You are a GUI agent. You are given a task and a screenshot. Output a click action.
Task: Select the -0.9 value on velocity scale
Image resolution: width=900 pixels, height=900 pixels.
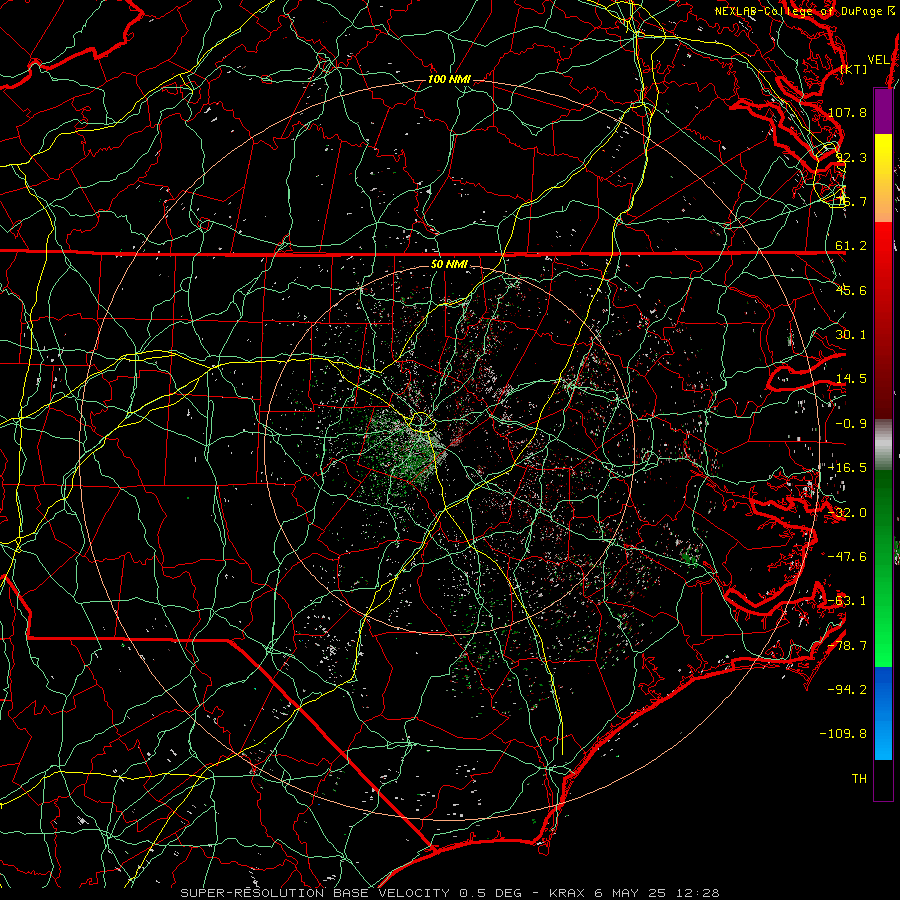(851, 424)
